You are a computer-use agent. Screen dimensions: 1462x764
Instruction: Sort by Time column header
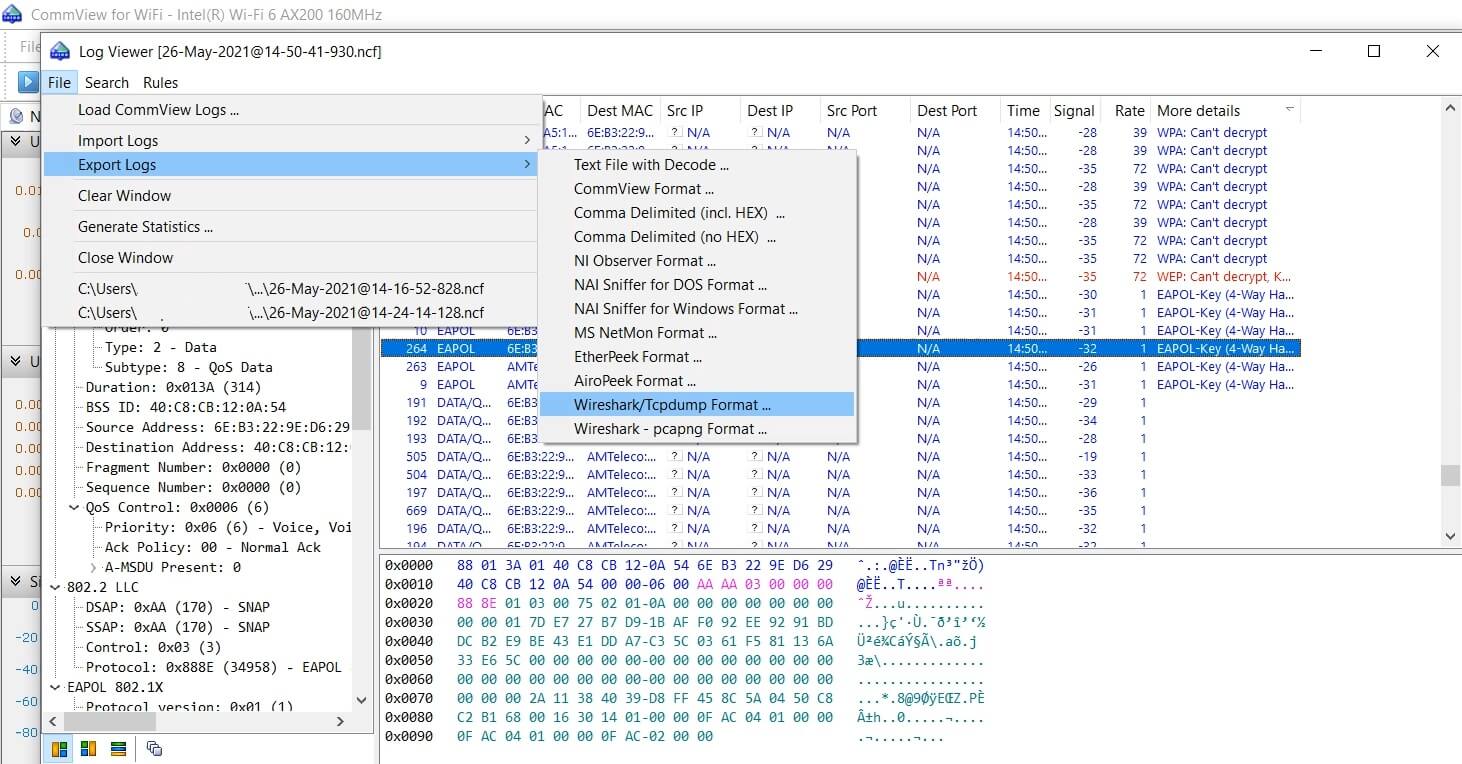pos(1023,111)
